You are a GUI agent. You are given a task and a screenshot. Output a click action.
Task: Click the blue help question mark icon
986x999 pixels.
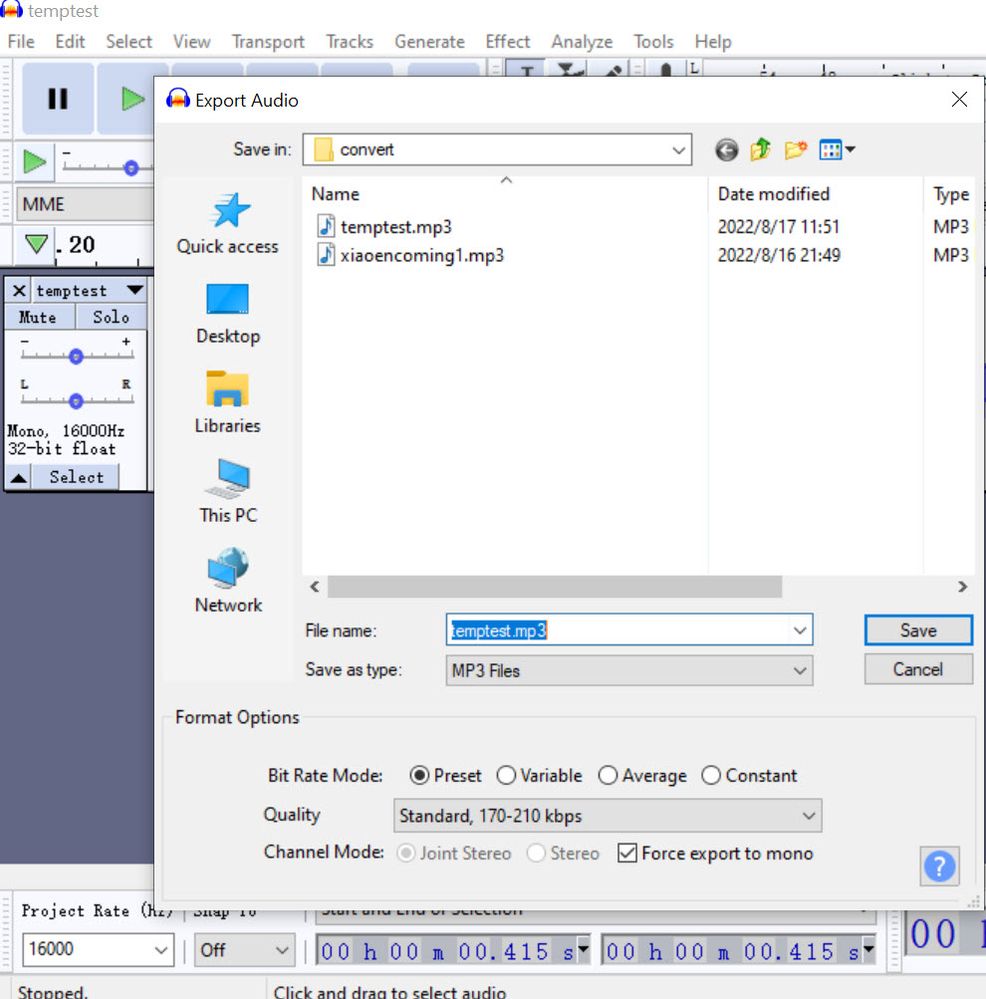click(x=940, y=866)
